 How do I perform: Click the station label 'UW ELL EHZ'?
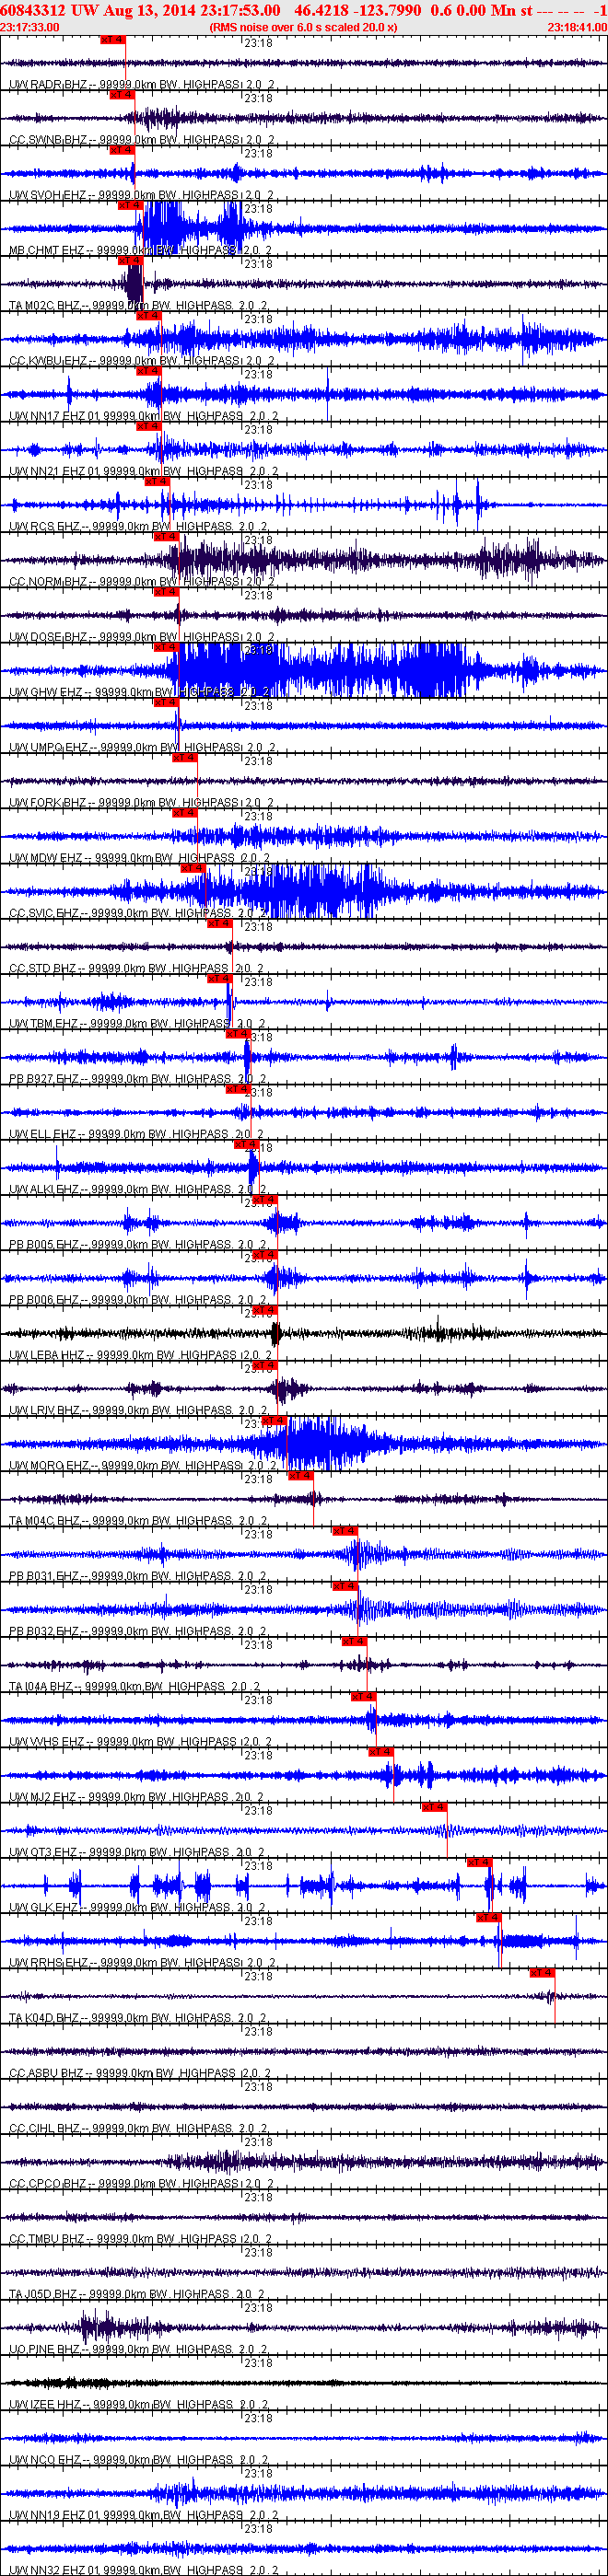[x=42, y=1135]
